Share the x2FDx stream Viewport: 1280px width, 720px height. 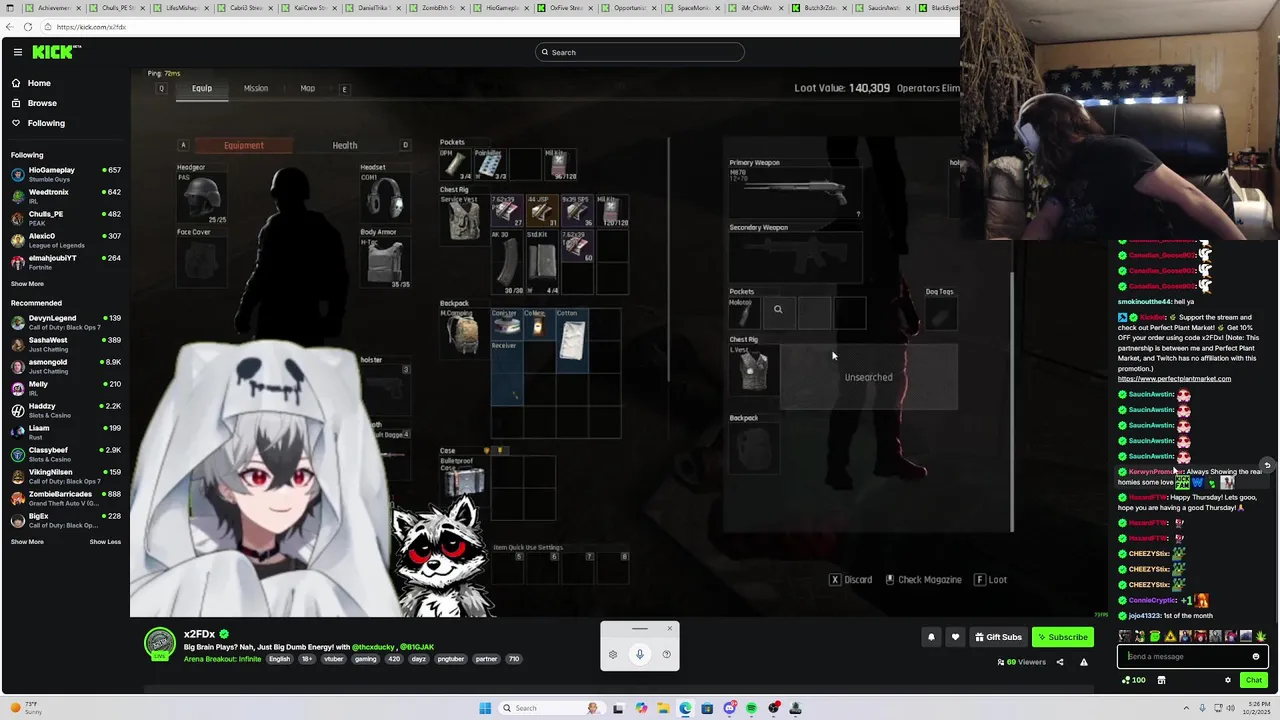click(x=1060, y=662)
